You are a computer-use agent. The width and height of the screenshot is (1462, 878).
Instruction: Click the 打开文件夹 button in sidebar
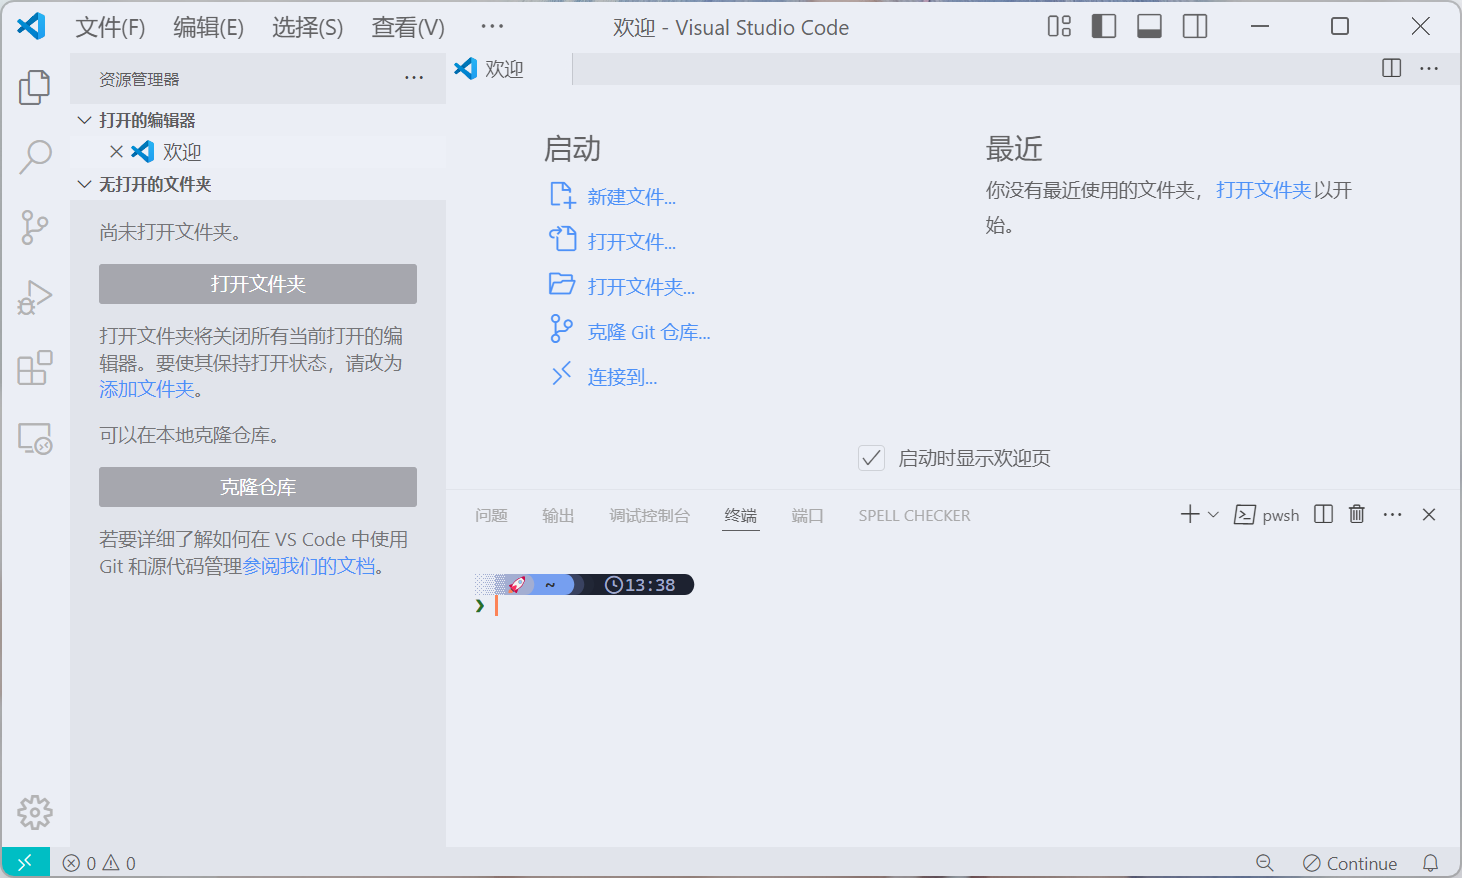point(258,284)
